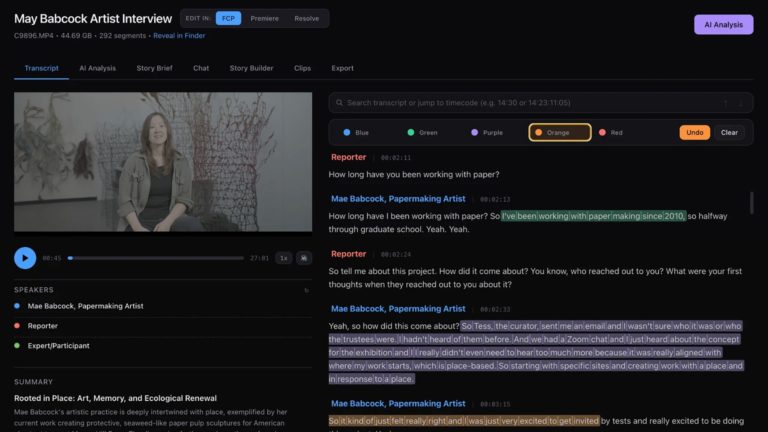
Task: Open the Export tab
Action: [342, 68]
